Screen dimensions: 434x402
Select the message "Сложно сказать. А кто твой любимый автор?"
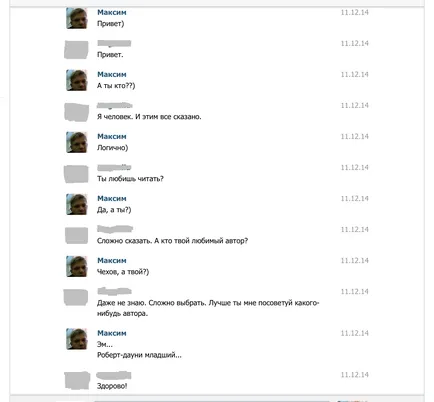click(172, 241)
